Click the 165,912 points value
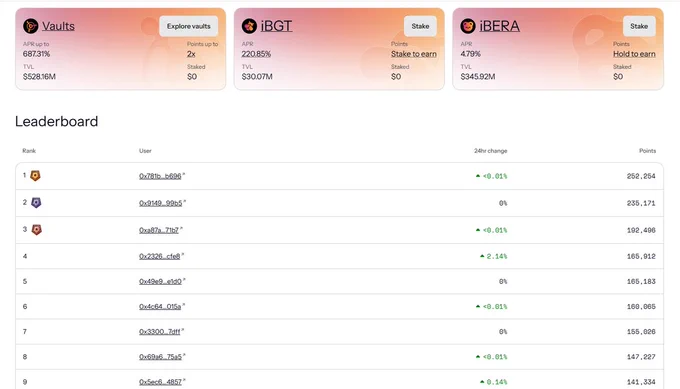This screenshot has height=389, width=680. (x=641, y=256)
